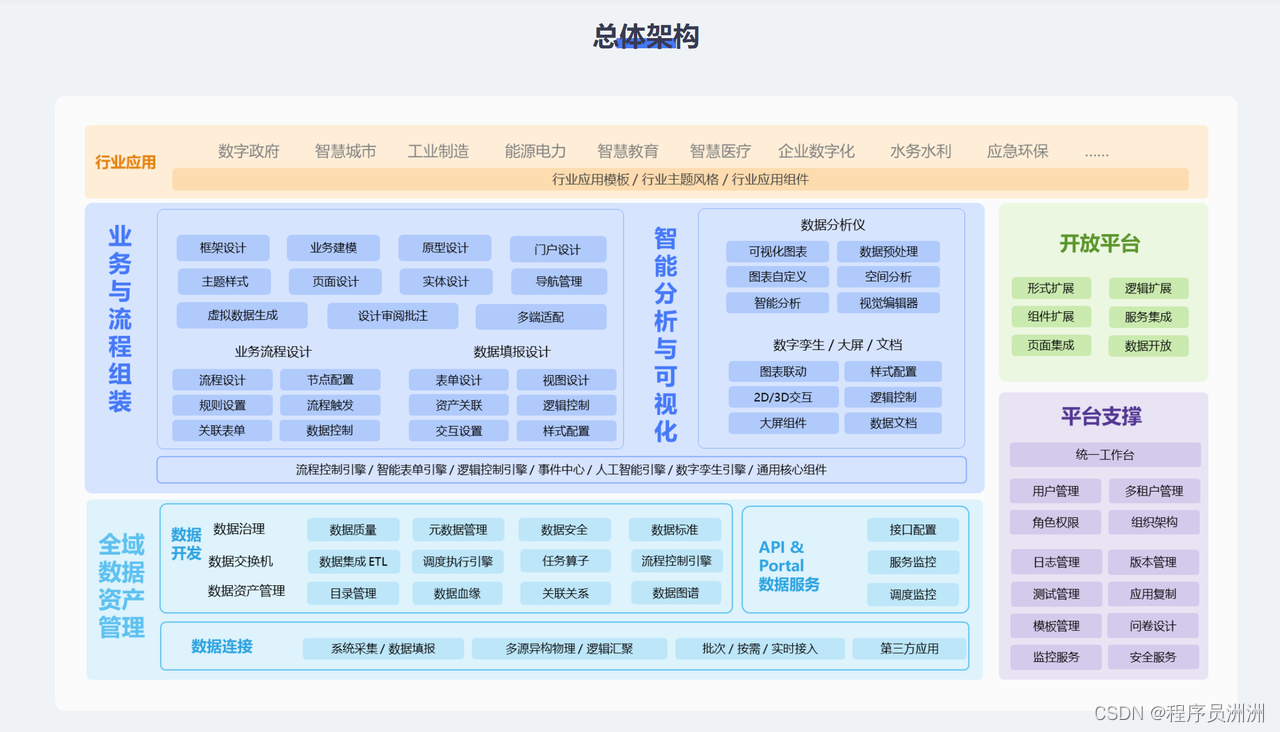This screenshot has width=1280, height=732.
Task: 点击「智慧城市」应用入口
Action: tap(345, 151)
